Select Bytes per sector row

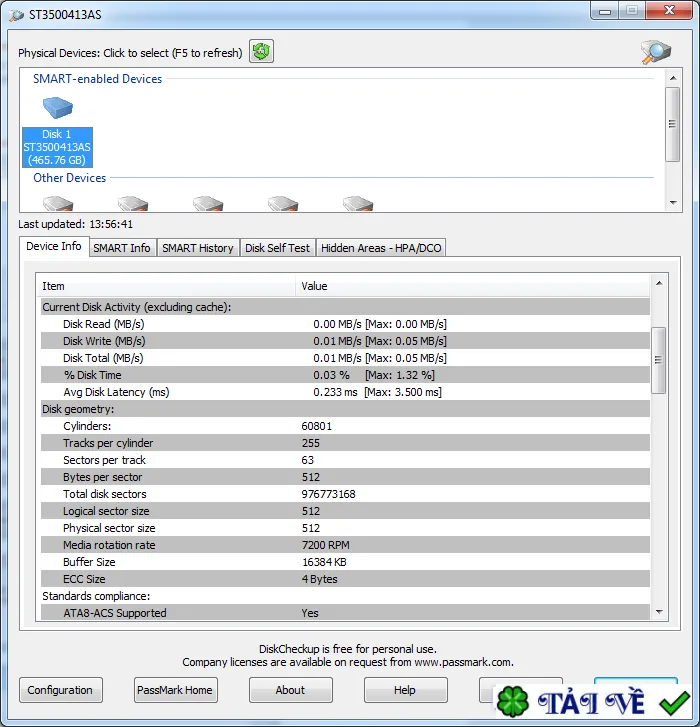(x=345, y=477)
